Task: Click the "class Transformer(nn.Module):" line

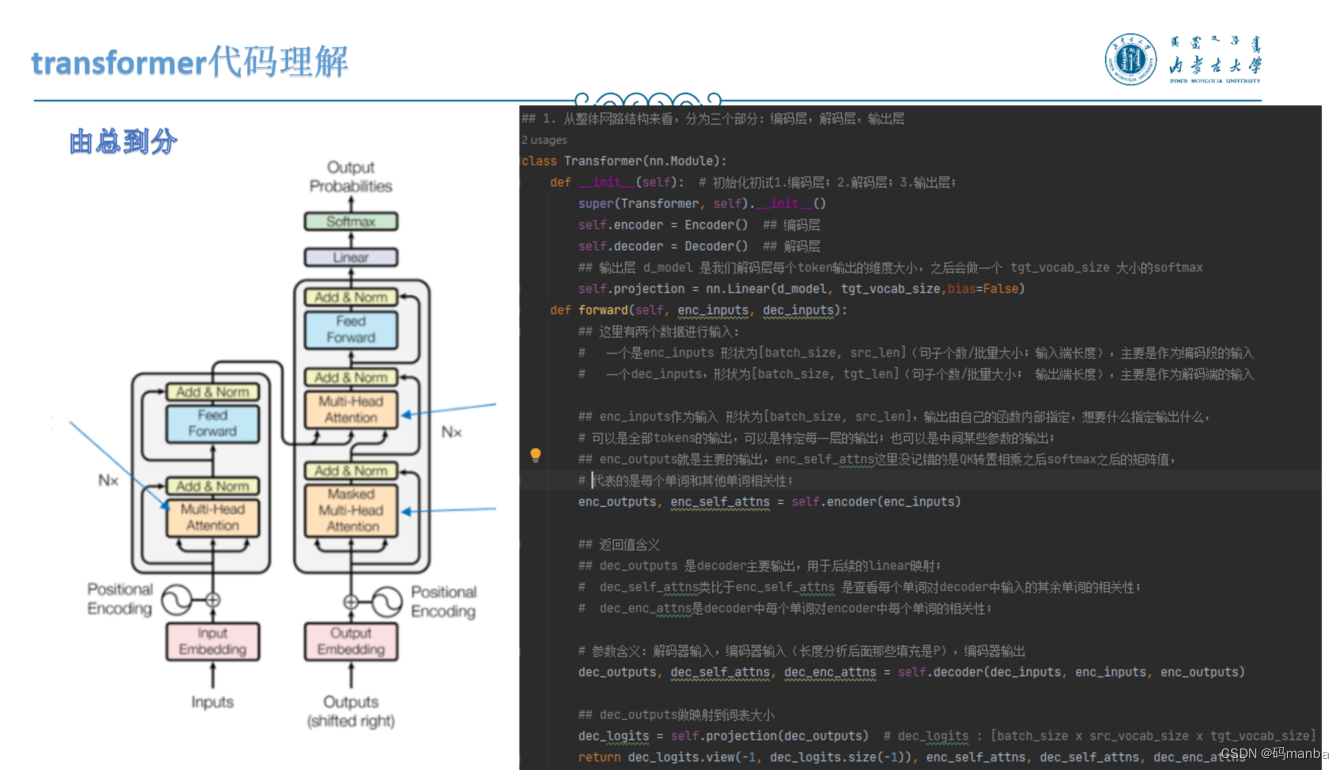Action: tap(625, 161)
